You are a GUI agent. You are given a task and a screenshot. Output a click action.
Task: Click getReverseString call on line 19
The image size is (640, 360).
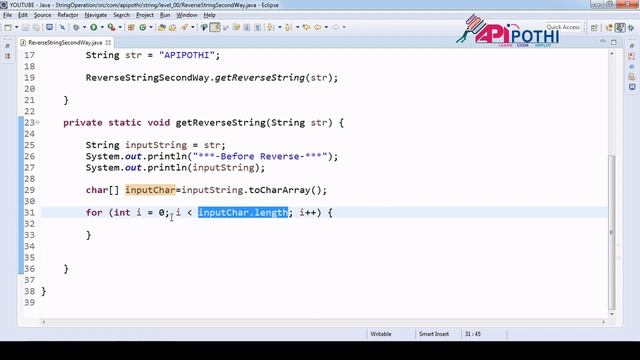260,78
